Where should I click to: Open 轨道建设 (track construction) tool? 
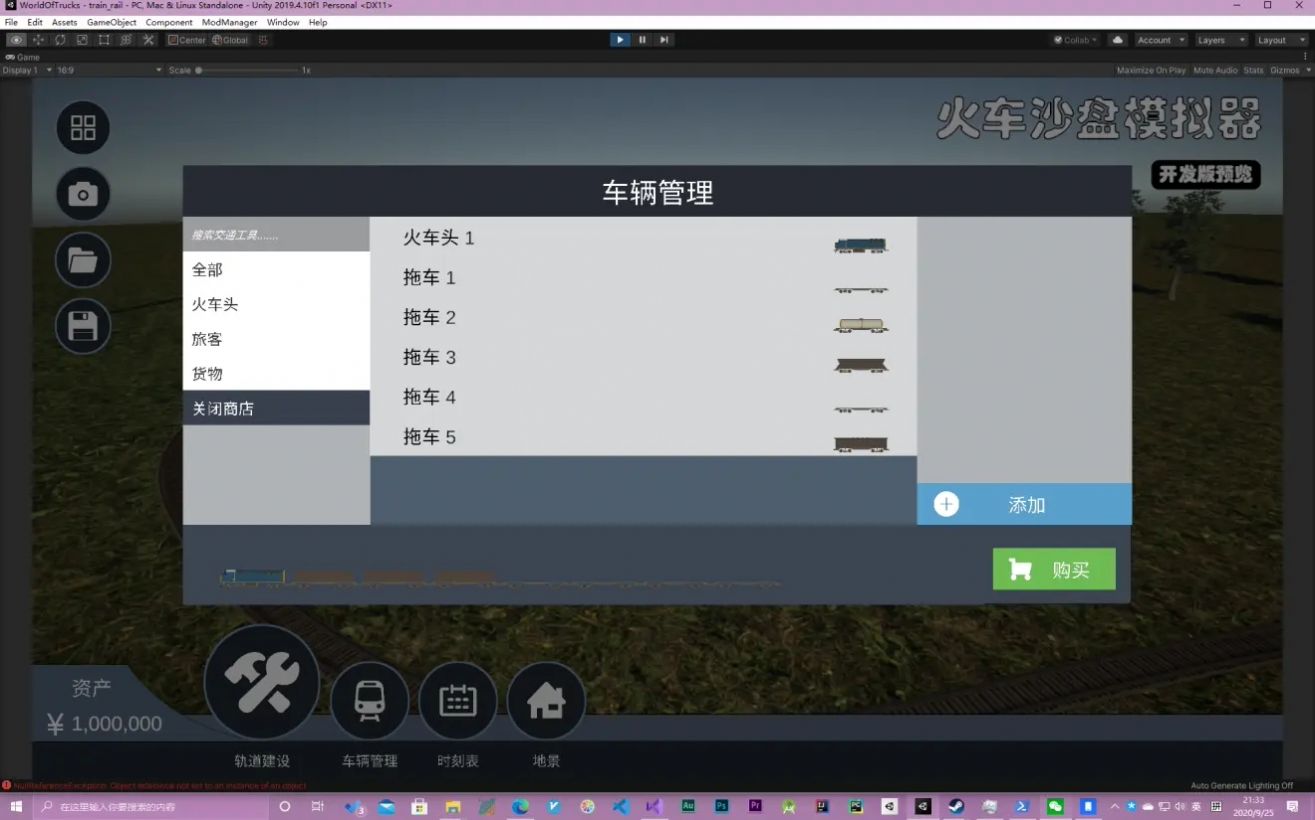pos(261,681)
